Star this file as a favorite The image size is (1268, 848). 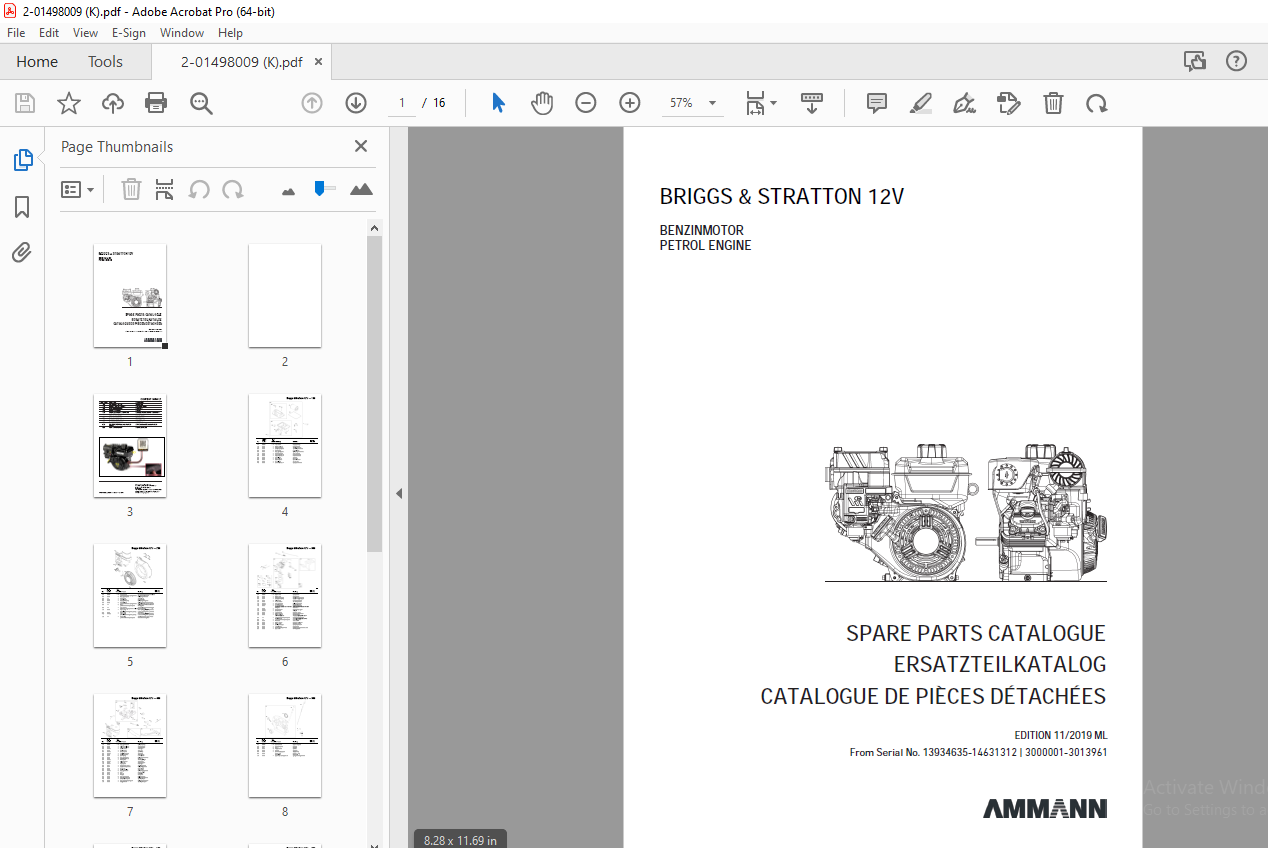[68, 103]
